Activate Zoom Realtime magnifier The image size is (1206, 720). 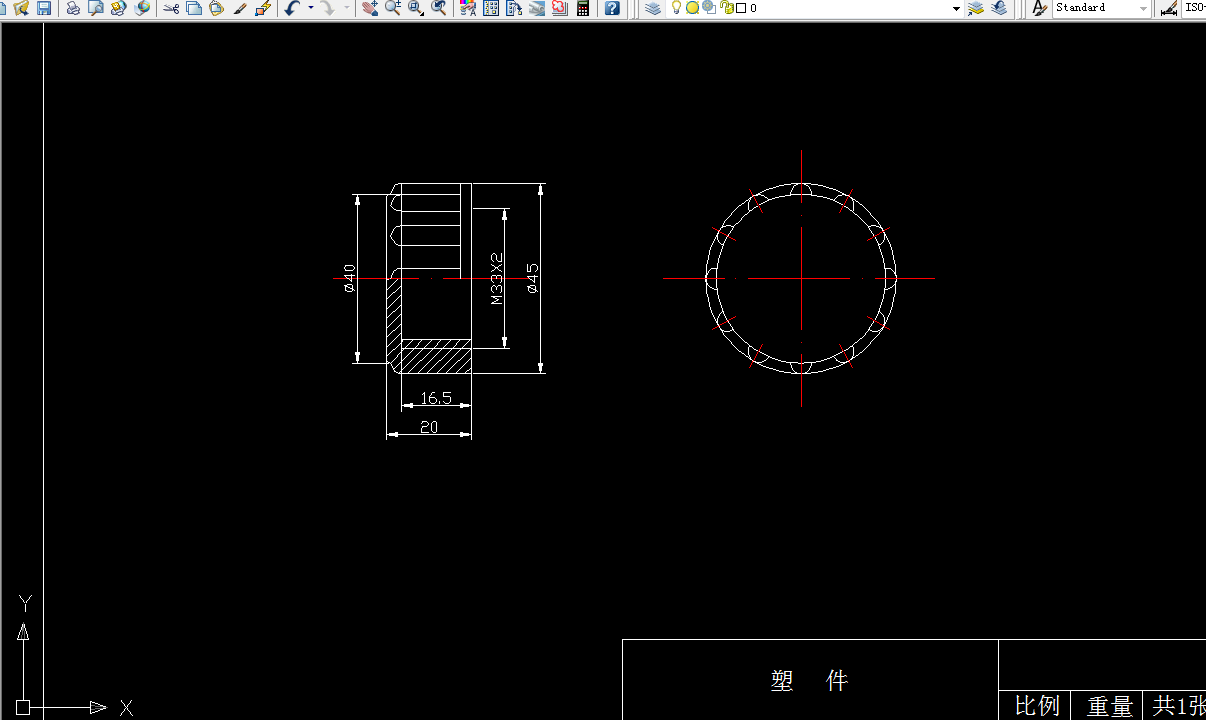point(393,8)
